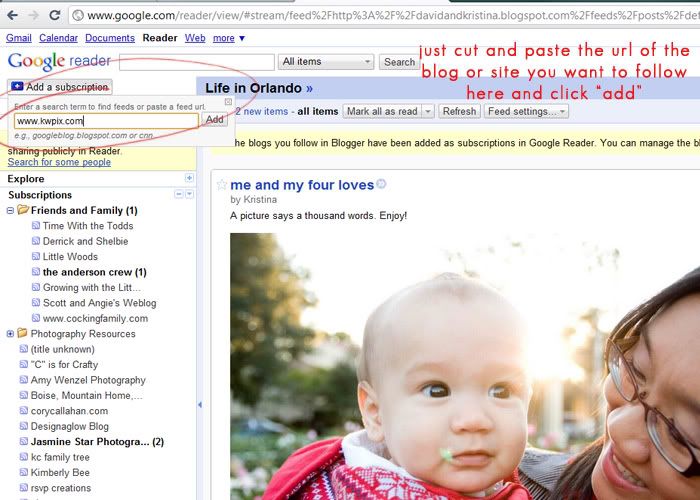Open the 'All items' search dropdown
This screenshot has width=700, height=500.
(x=326, y=62)
